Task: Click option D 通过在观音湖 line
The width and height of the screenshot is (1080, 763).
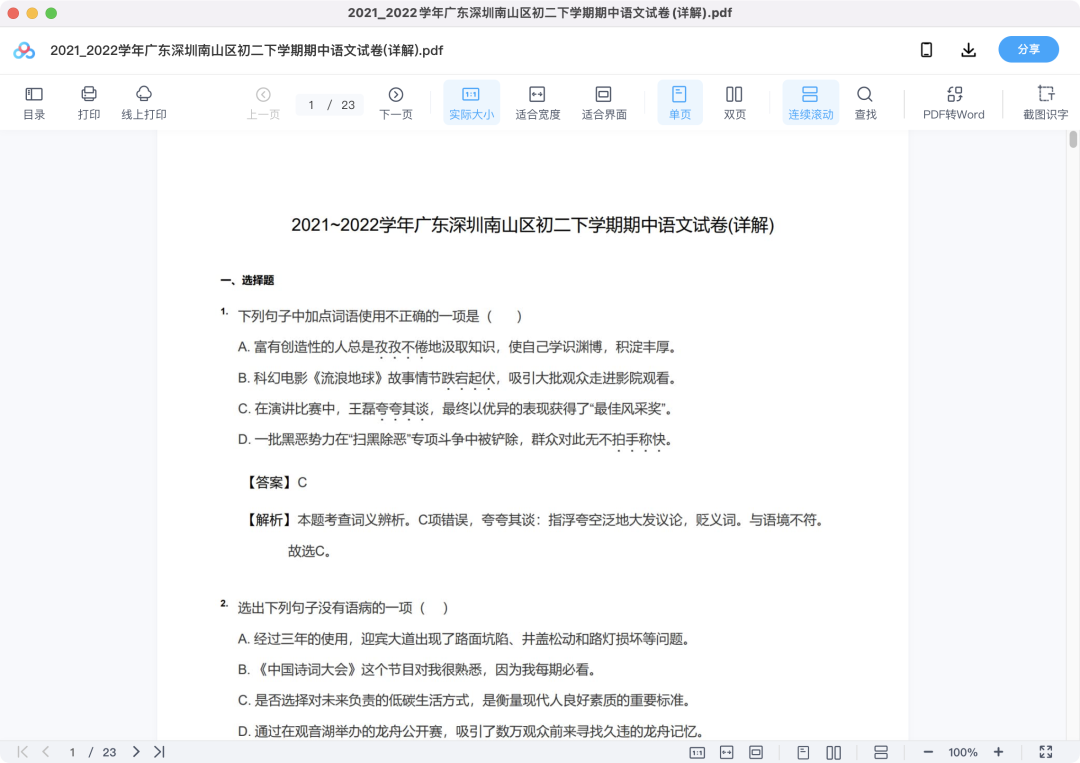Action: coord(470,731)
